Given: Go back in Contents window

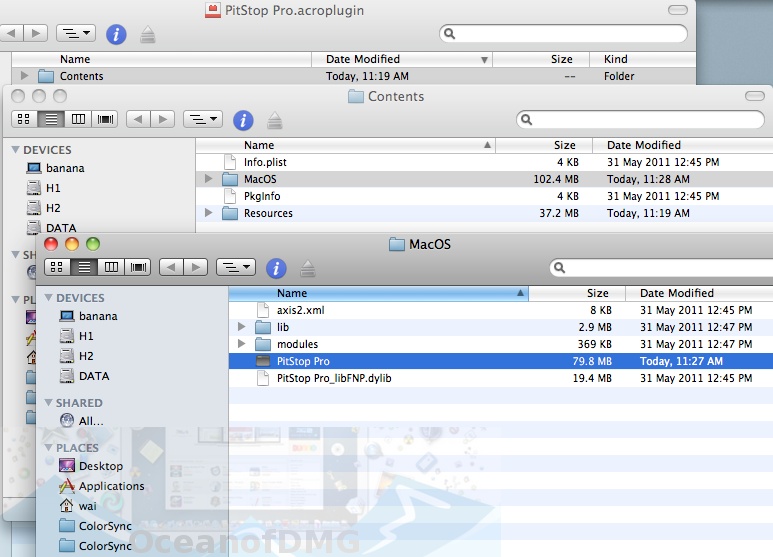Looking at the screenshot, I should (138, 119).
